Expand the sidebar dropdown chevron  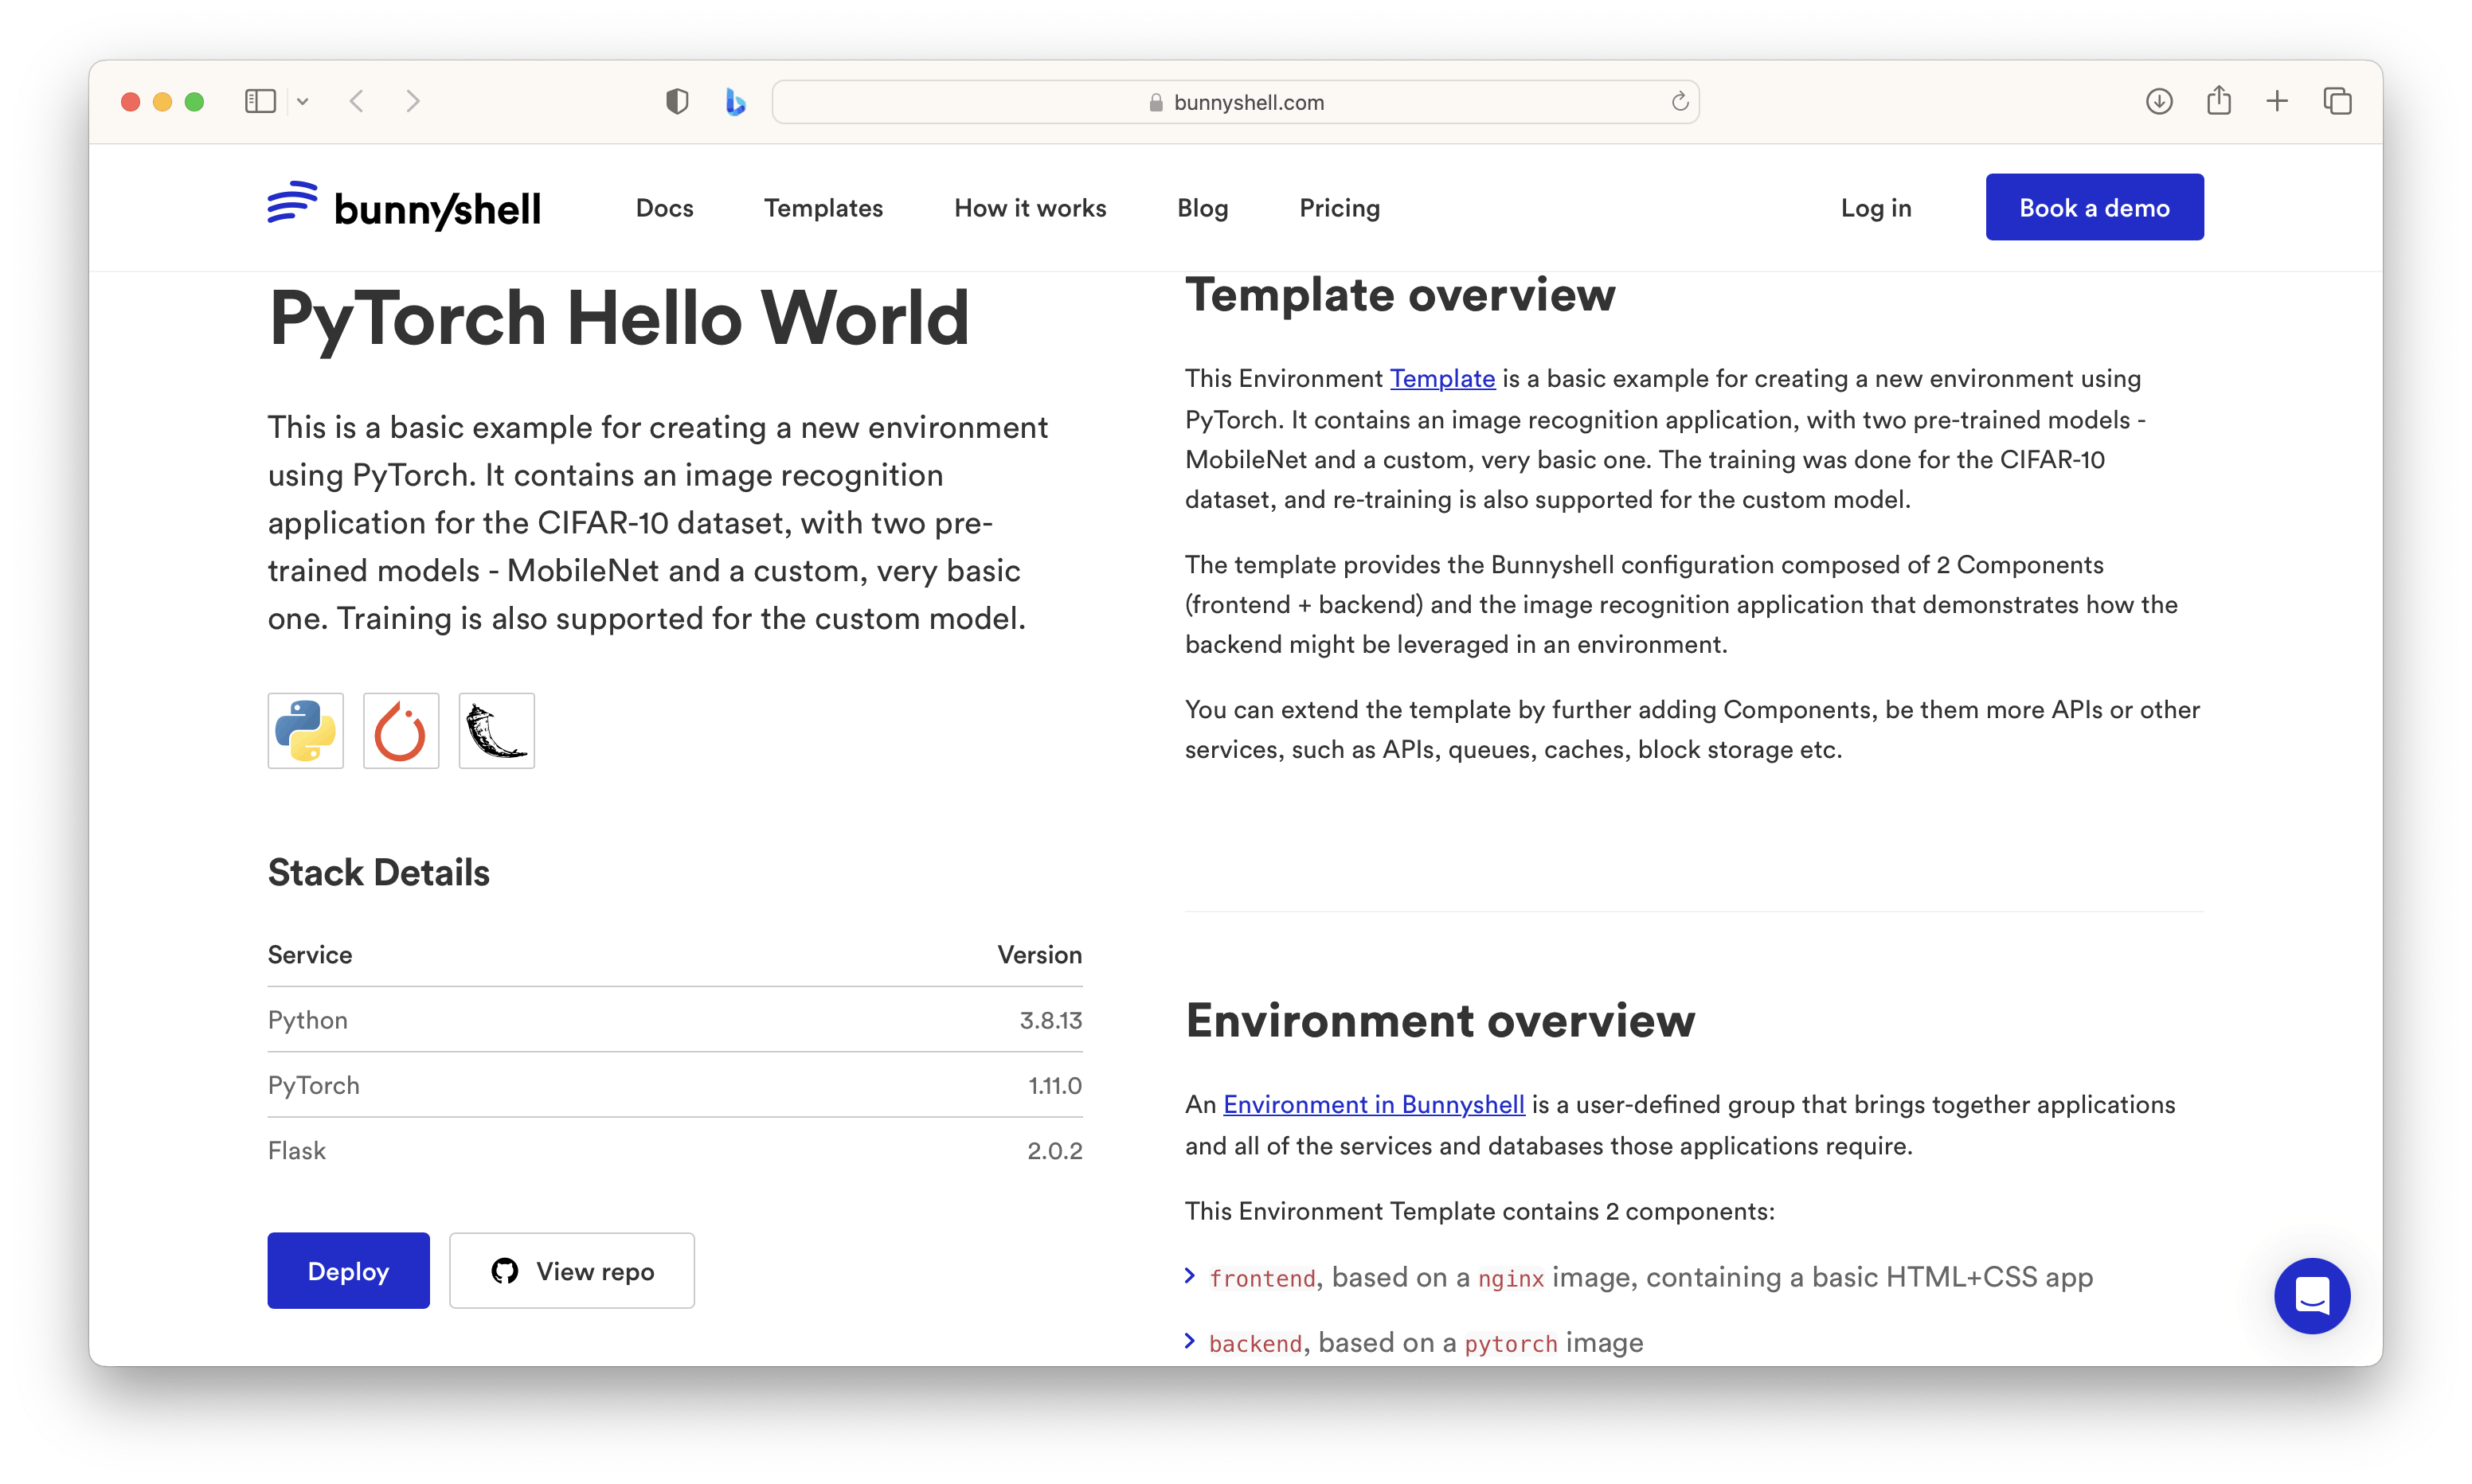(303, 101)
